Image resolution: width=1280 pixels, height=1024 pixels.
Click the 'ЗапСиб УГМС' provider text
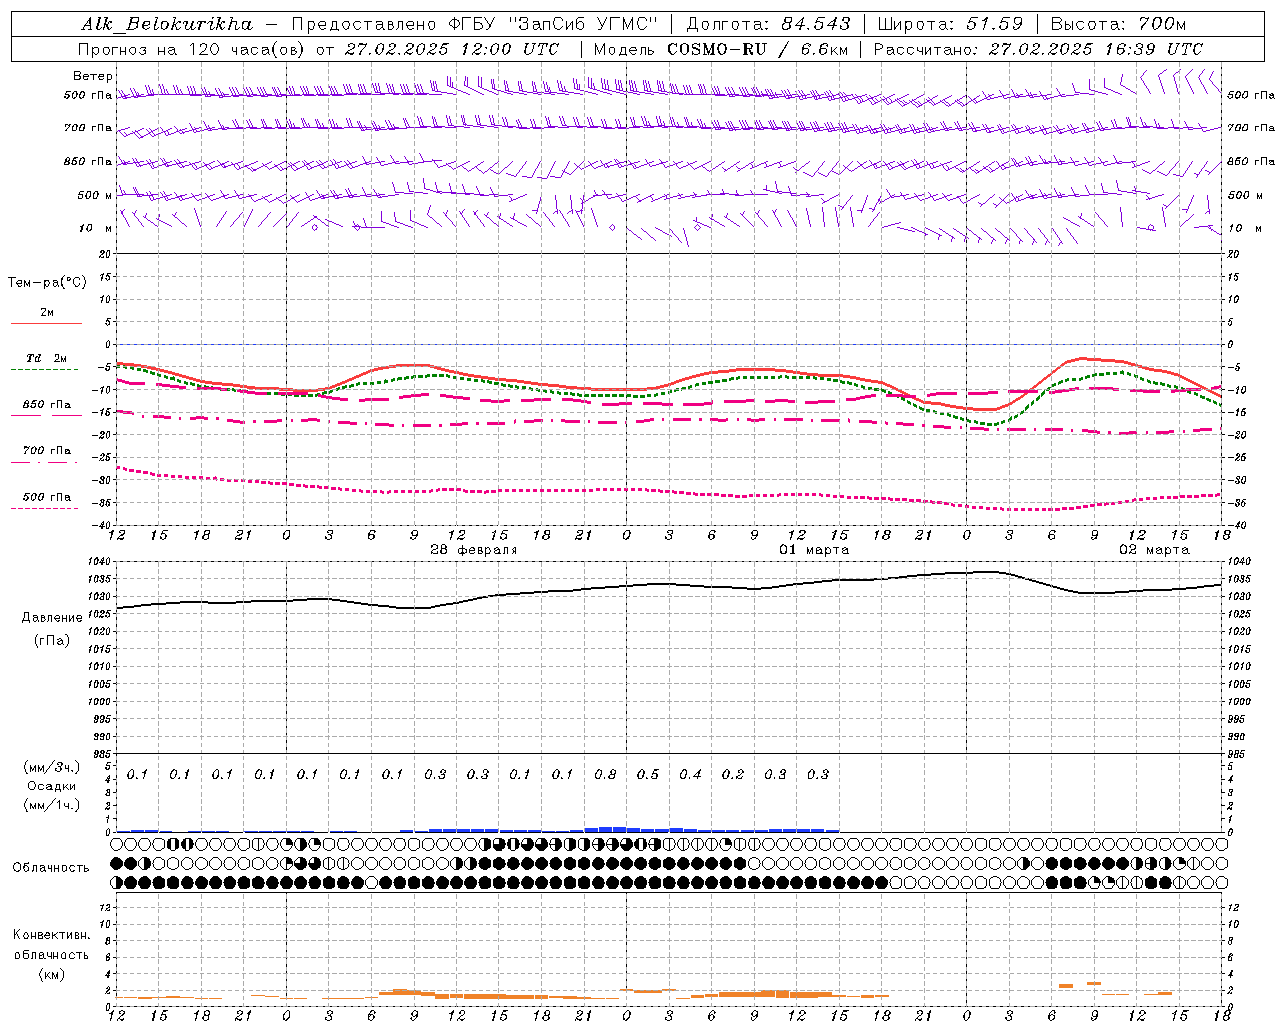(584, 24)
